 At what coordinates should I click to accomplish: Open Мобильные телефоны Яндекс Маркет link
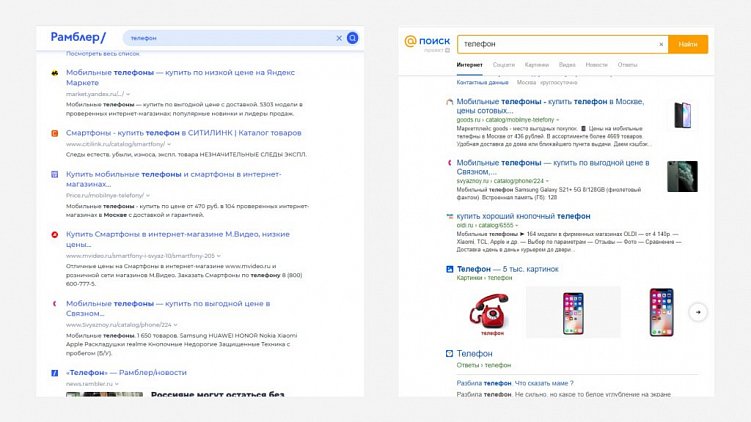180,78
